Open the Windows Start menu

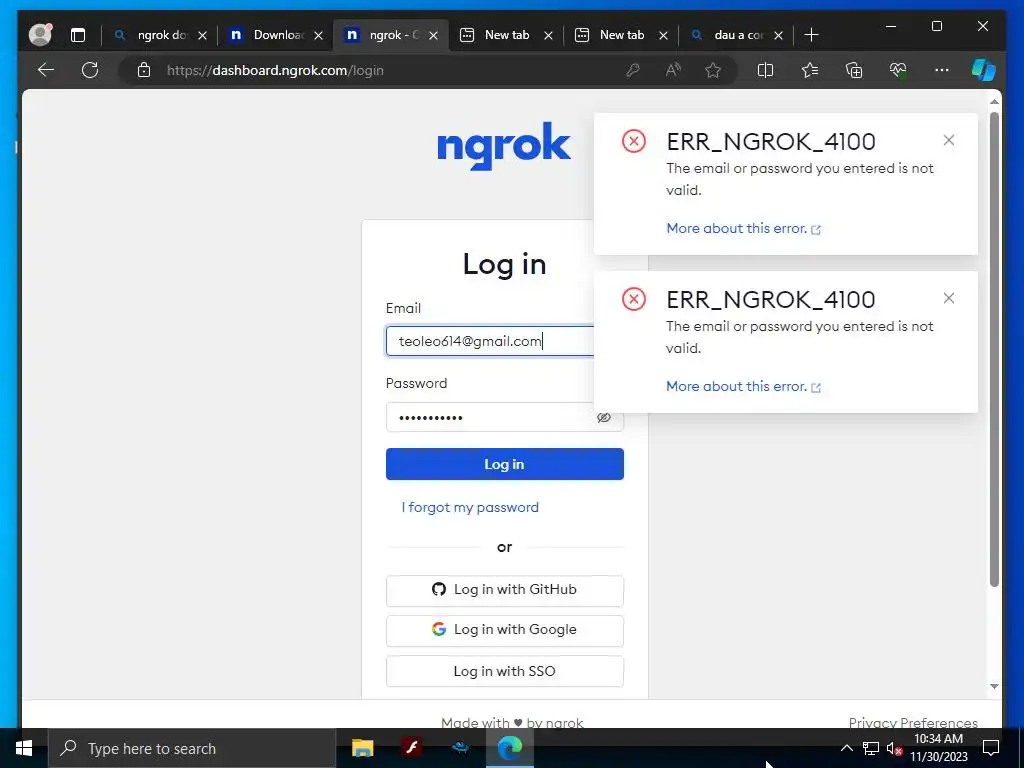pos(24,748)
